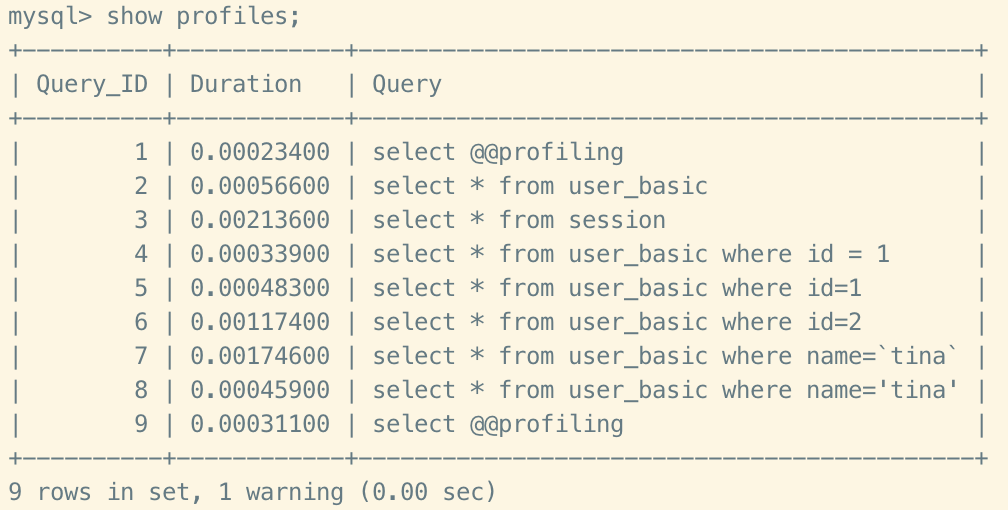
Task: Click Query_ID number 5
Action: [x=141, y=289]
